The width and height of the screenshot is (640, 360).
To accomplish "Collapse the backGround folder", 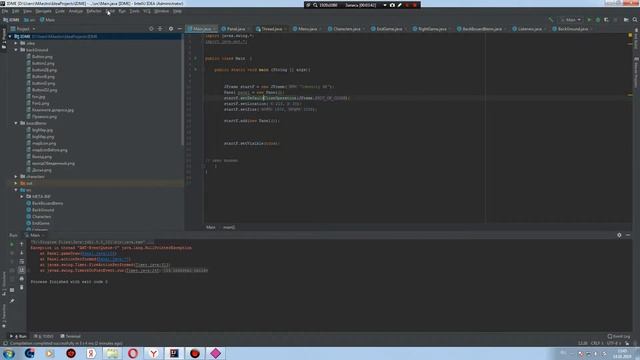I will coord(16,50).
